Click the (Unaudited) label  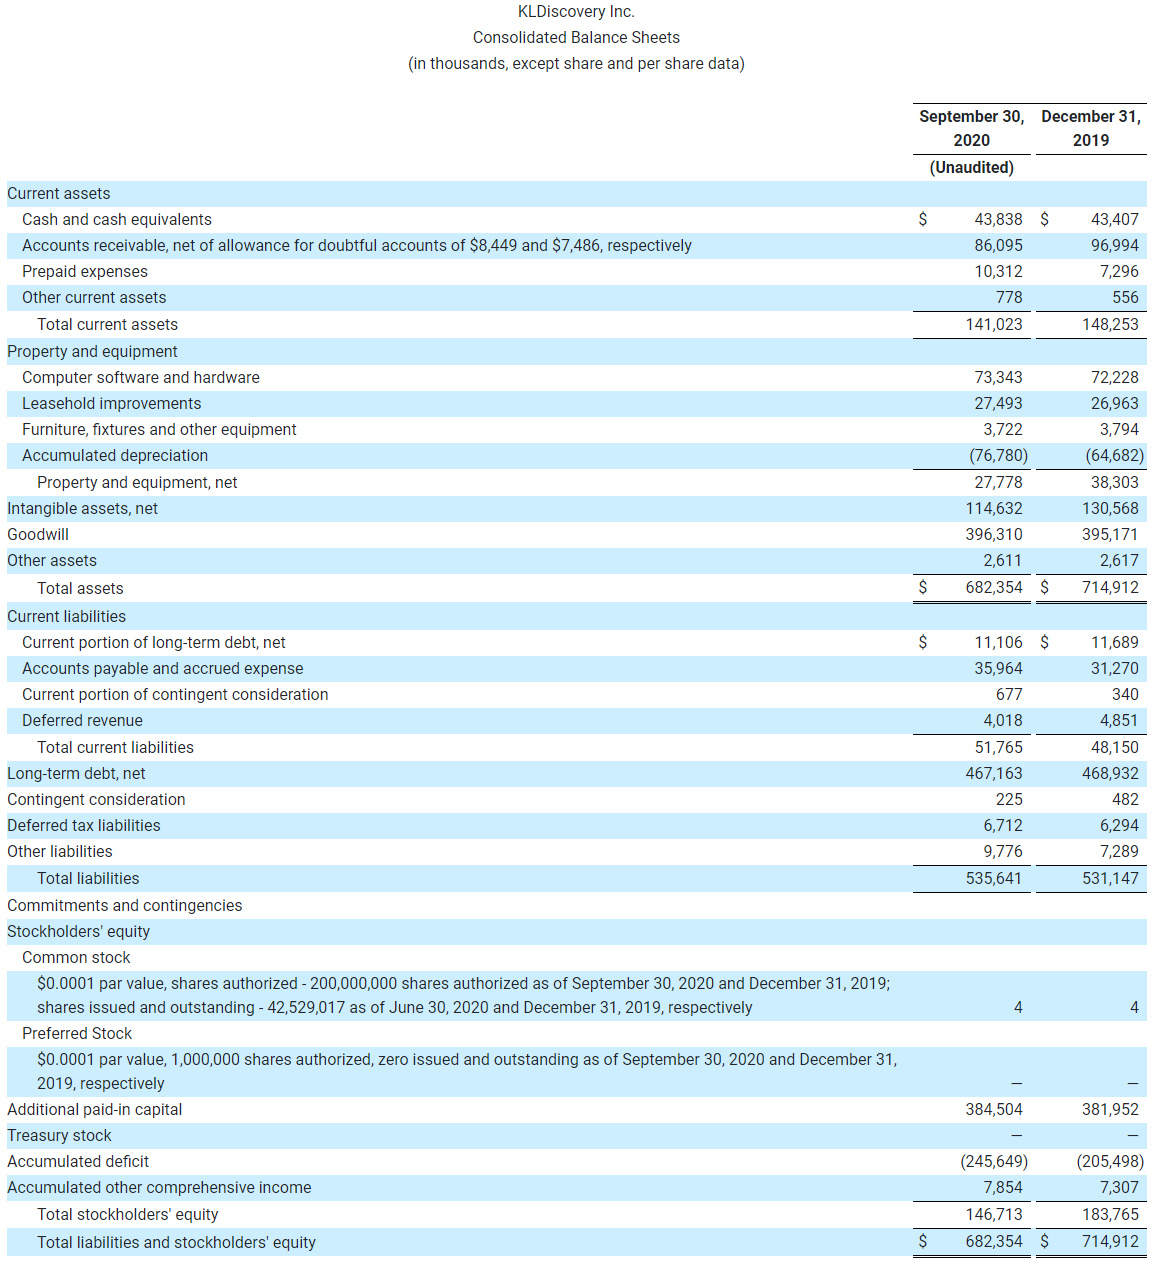(971, 167)
